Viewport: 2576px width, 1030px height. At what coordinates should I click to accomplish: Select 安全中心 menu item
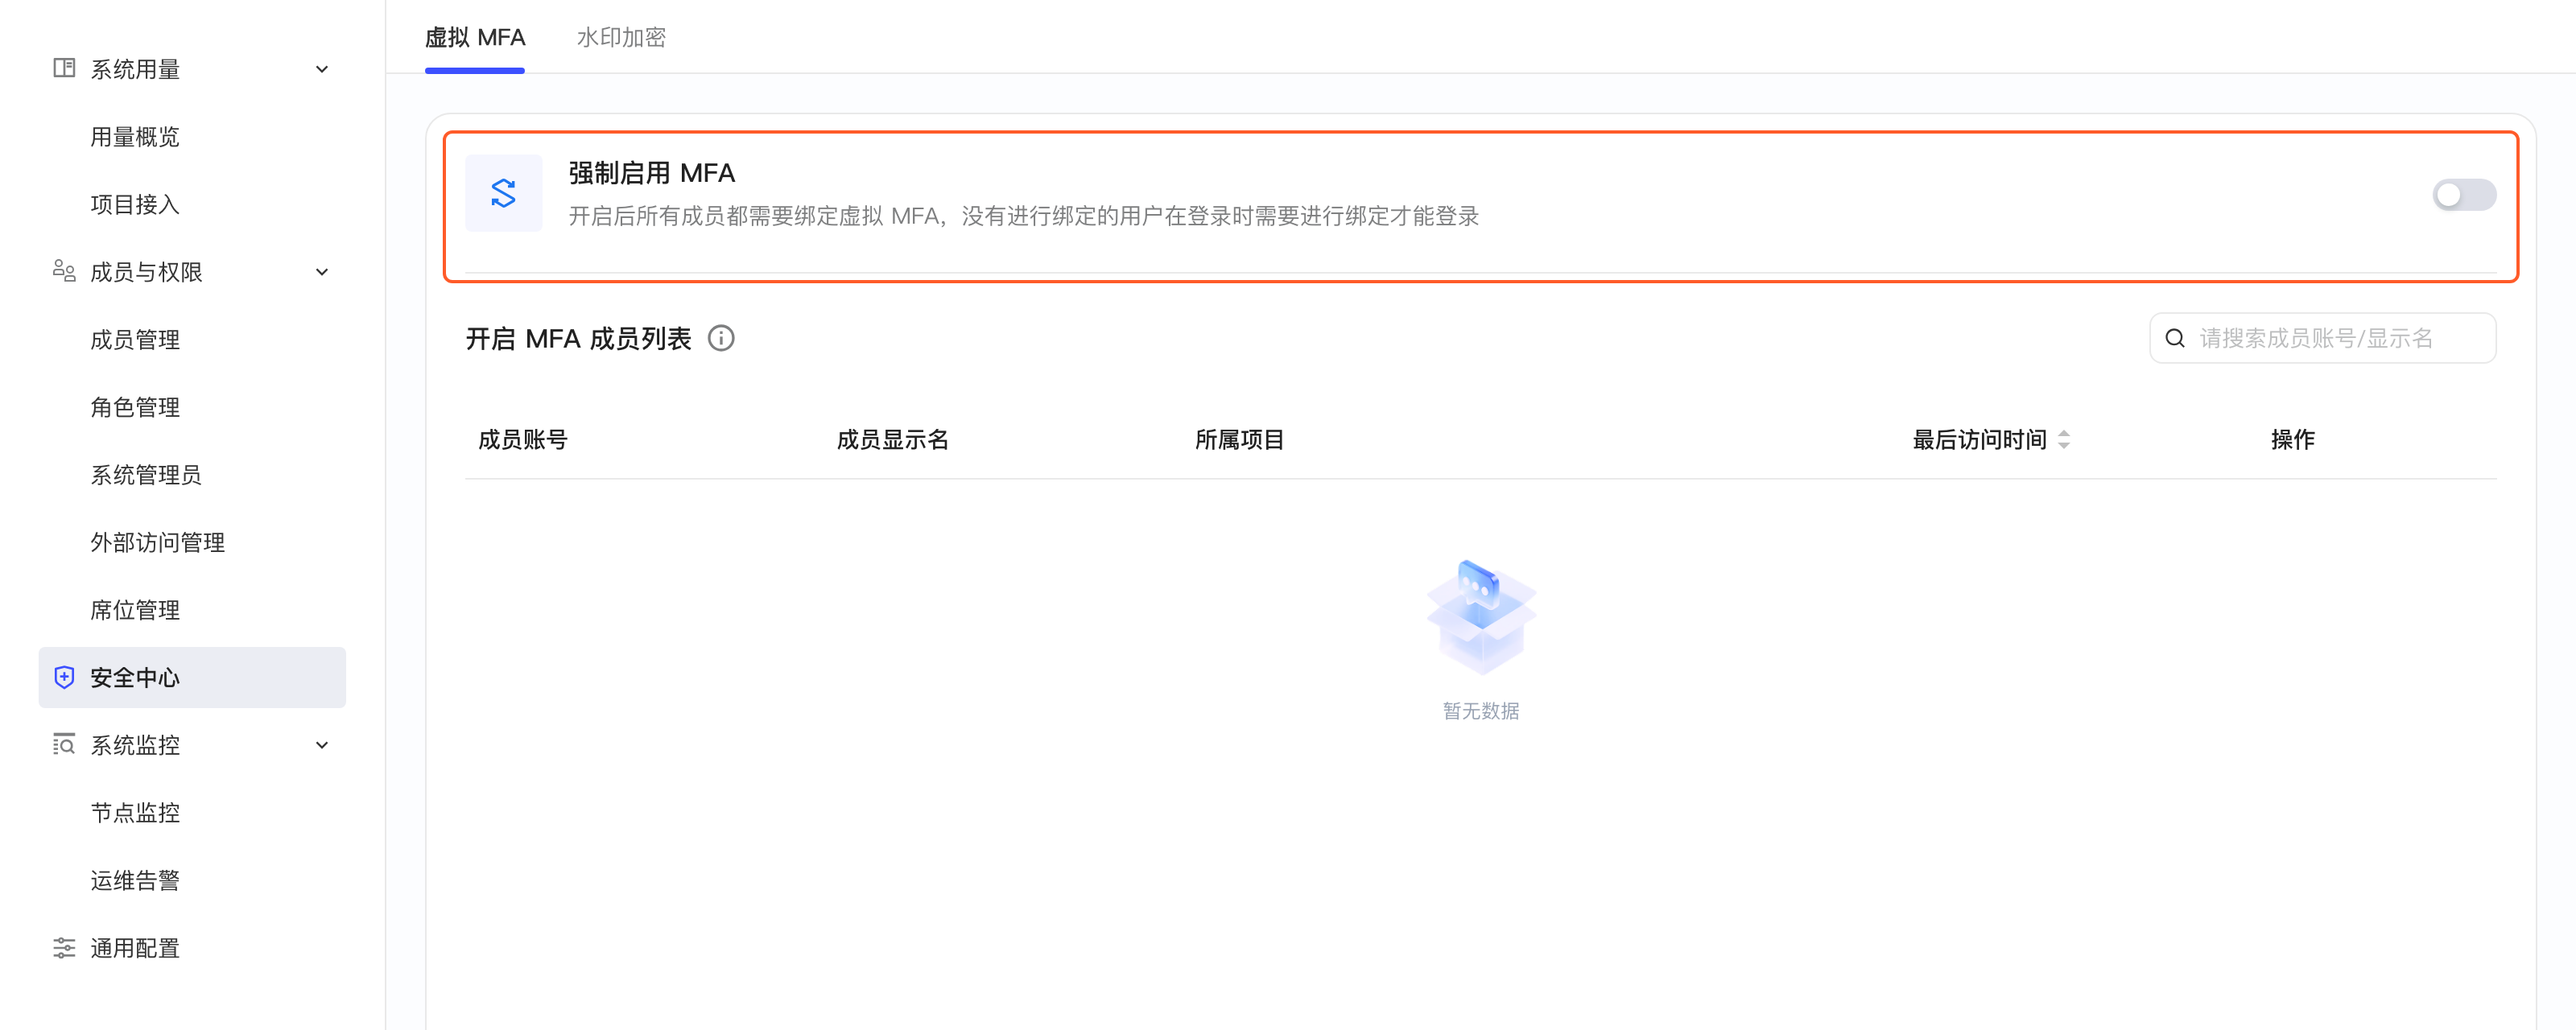click(x=192, y=677)
